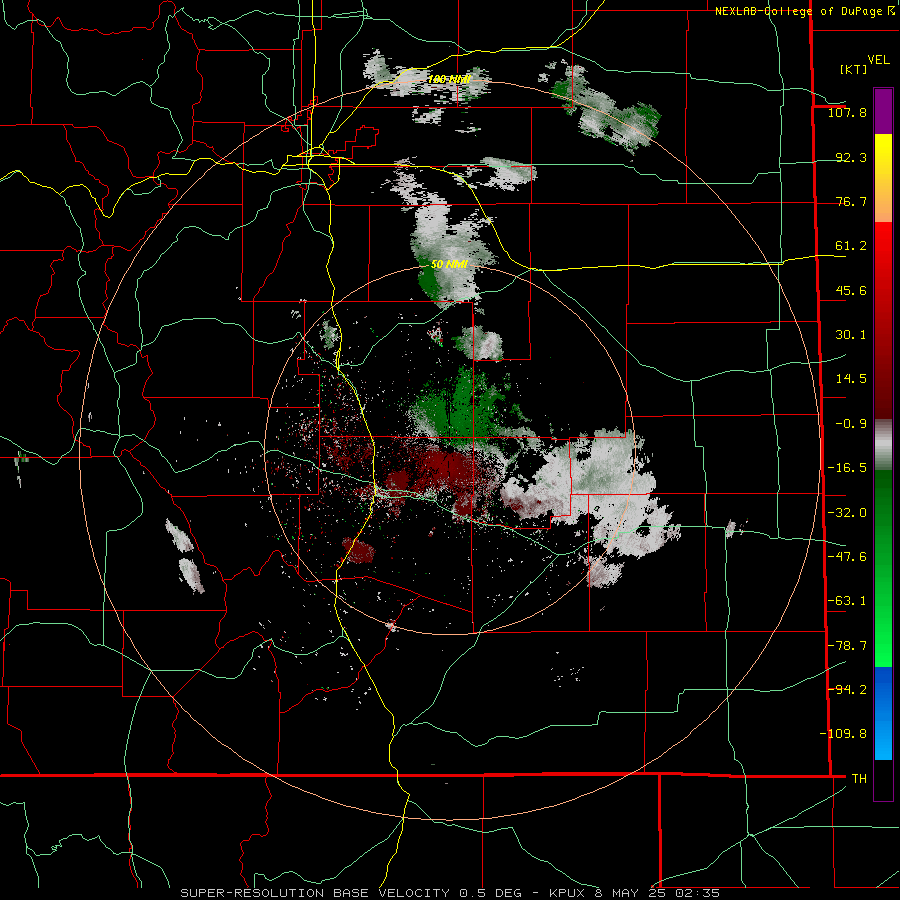900x900 pixels.
Task: Click the -32.0 scale value
Action: pyautogui.click(x=847, y=513)
